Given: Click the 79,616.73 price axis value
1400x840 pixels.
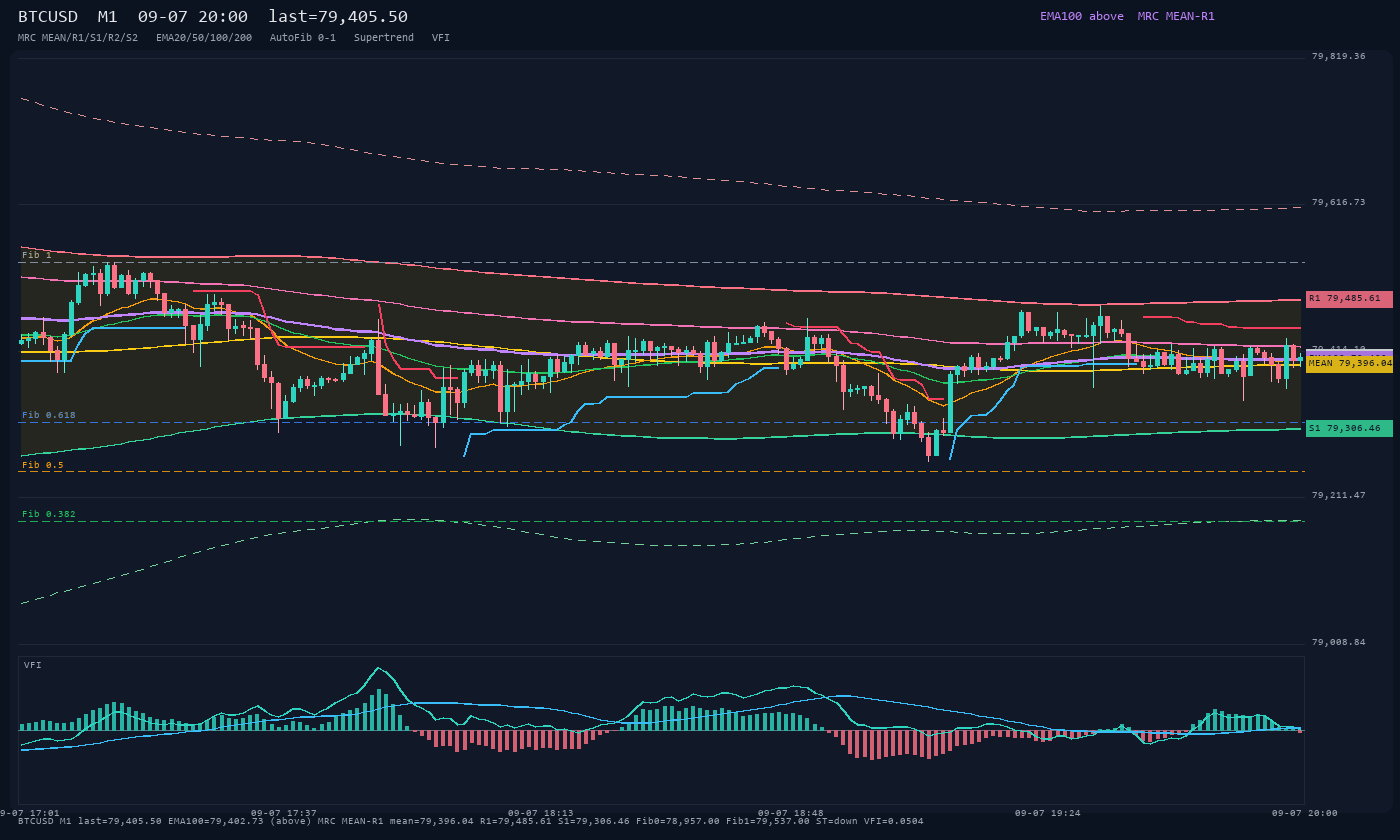Looking at the screenshot, I should tap(1339, 202).
